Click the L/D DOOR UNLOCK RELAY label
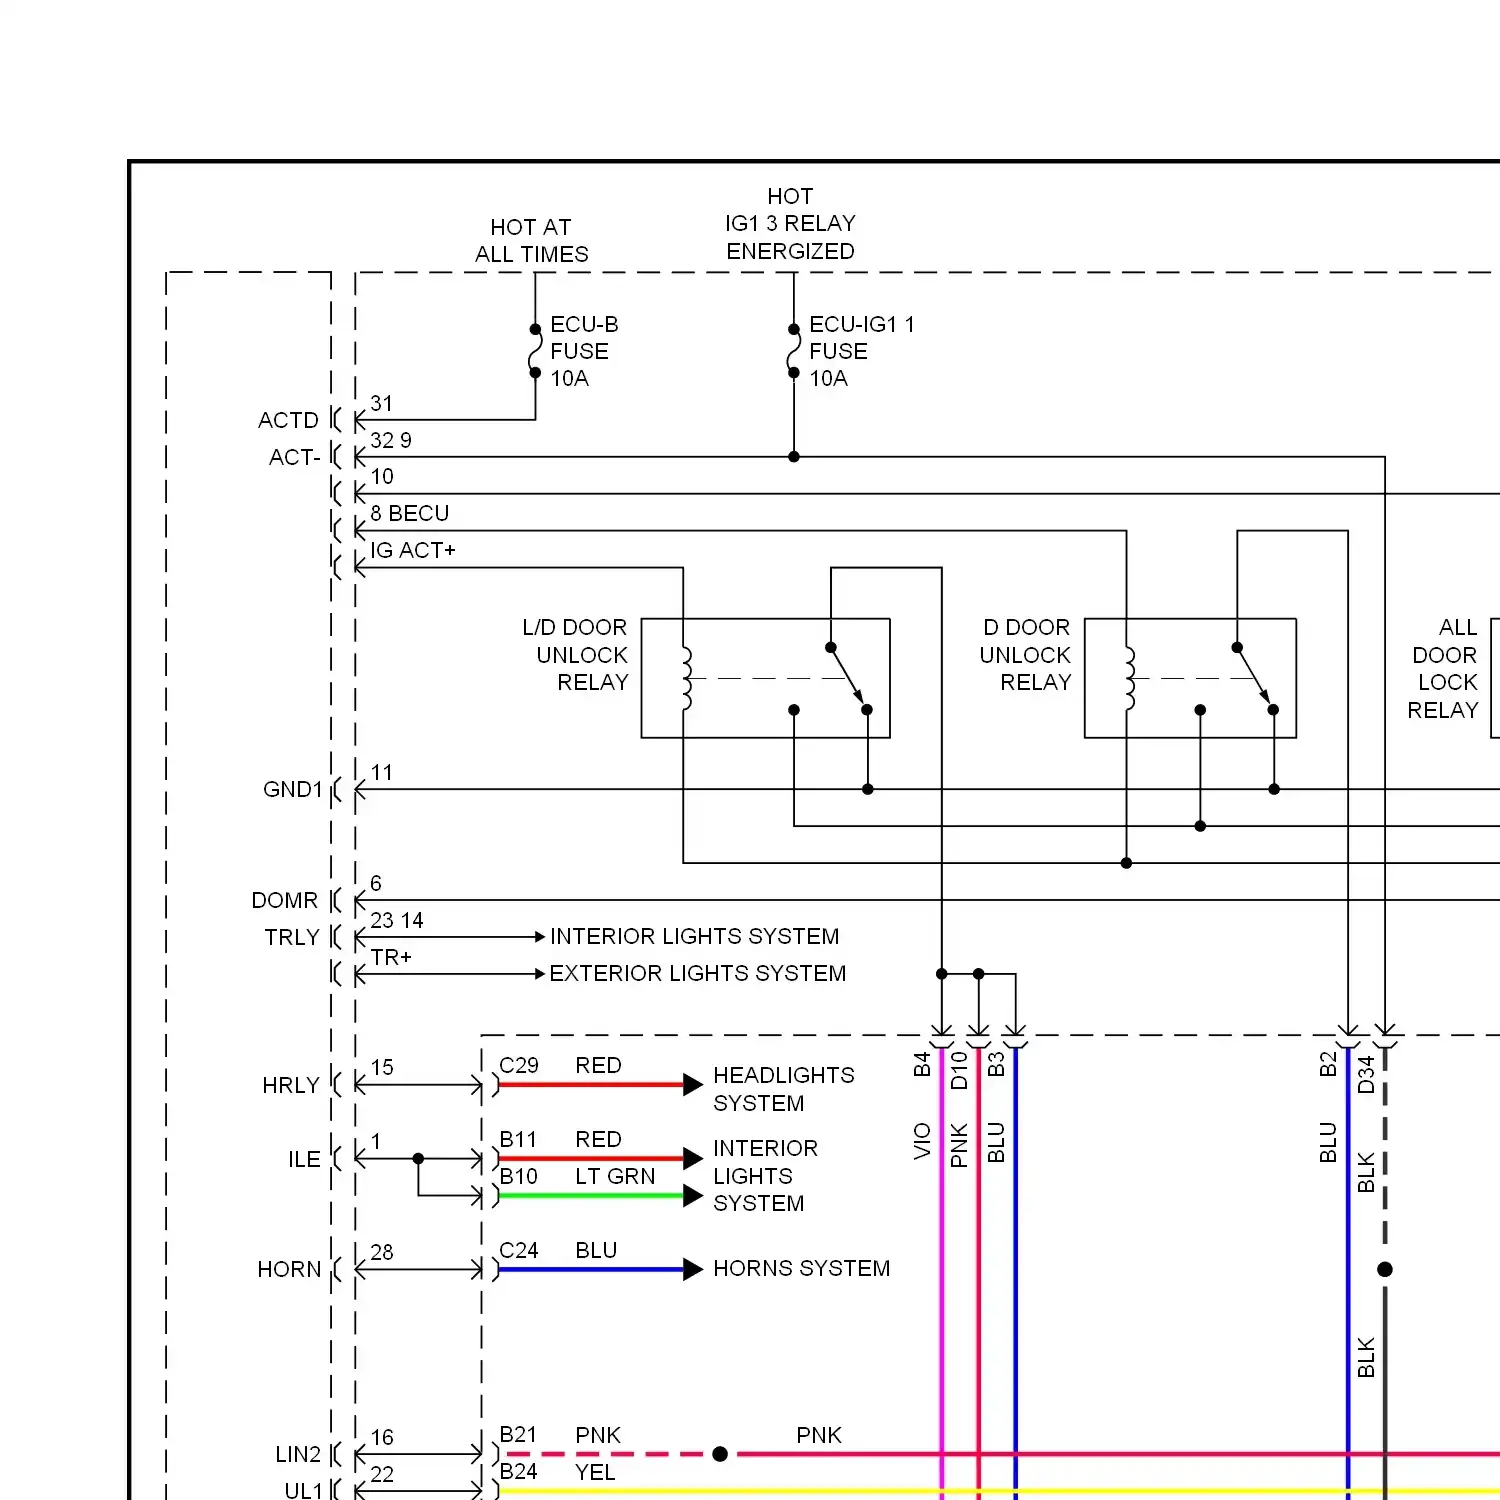 pyautogui.click(x=575, y=655)
